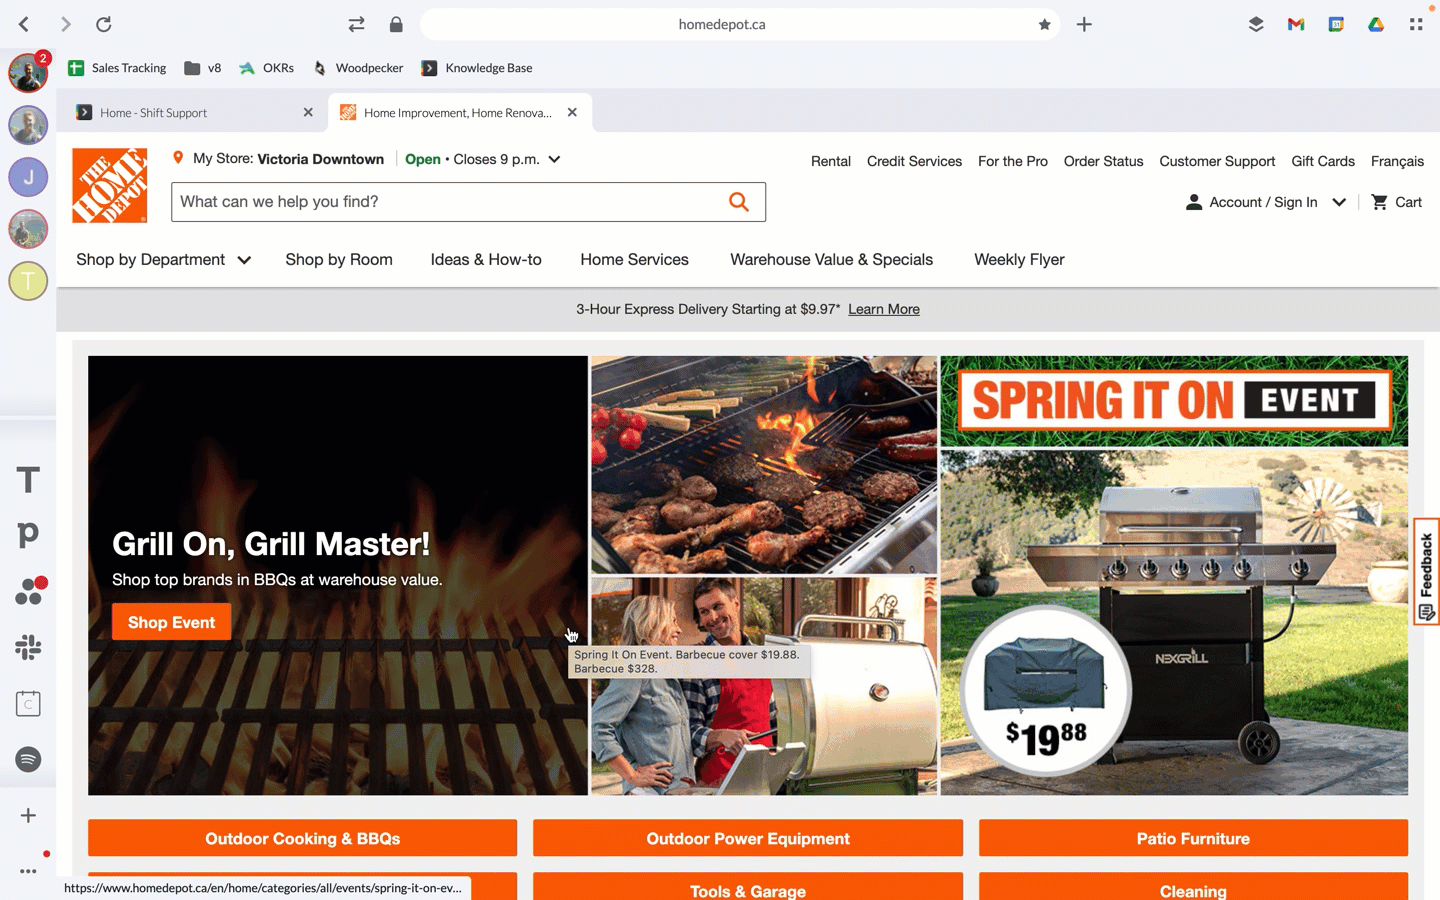Open For the Pro link

click(1013, 161)
